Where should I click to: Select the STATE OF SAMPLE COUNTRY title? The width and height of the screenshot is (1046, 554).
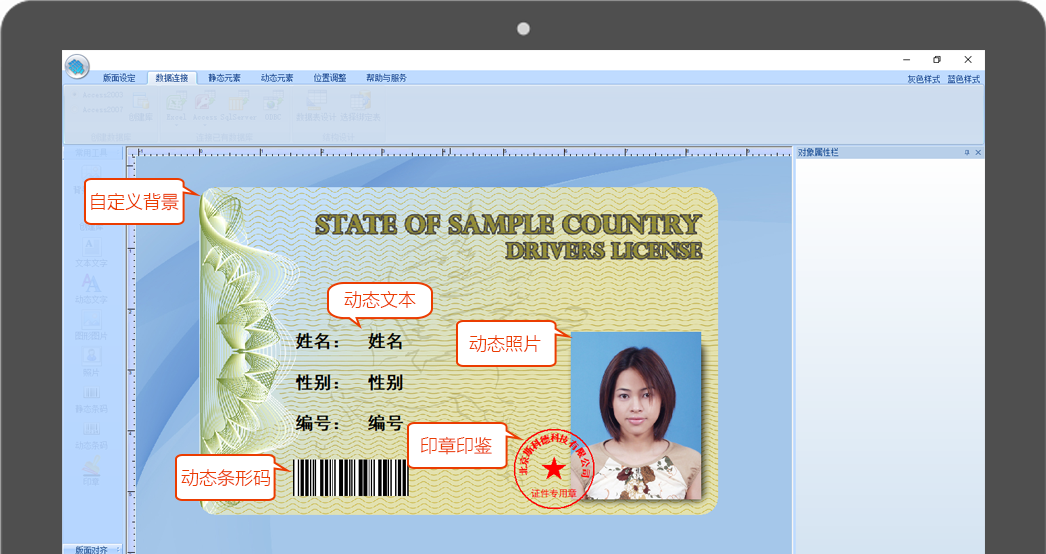(508, 225)
